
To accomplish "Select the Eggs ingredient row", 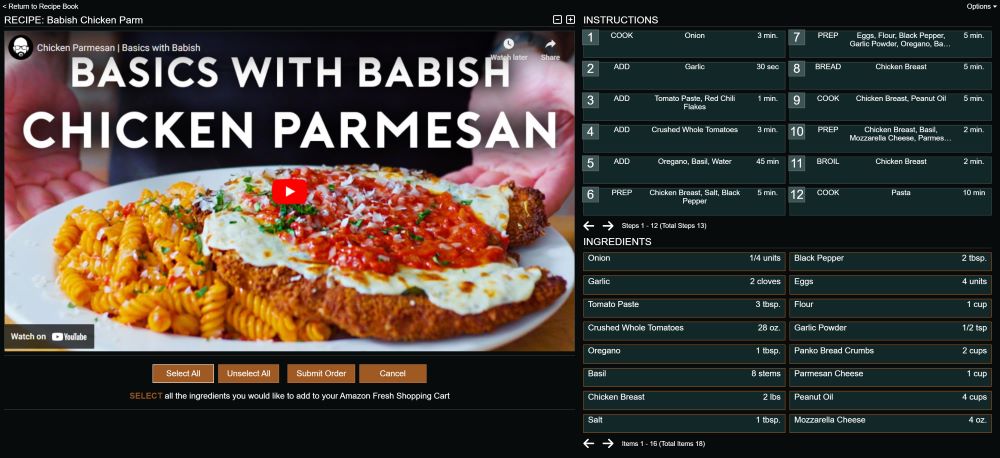I will pos(890,284).
